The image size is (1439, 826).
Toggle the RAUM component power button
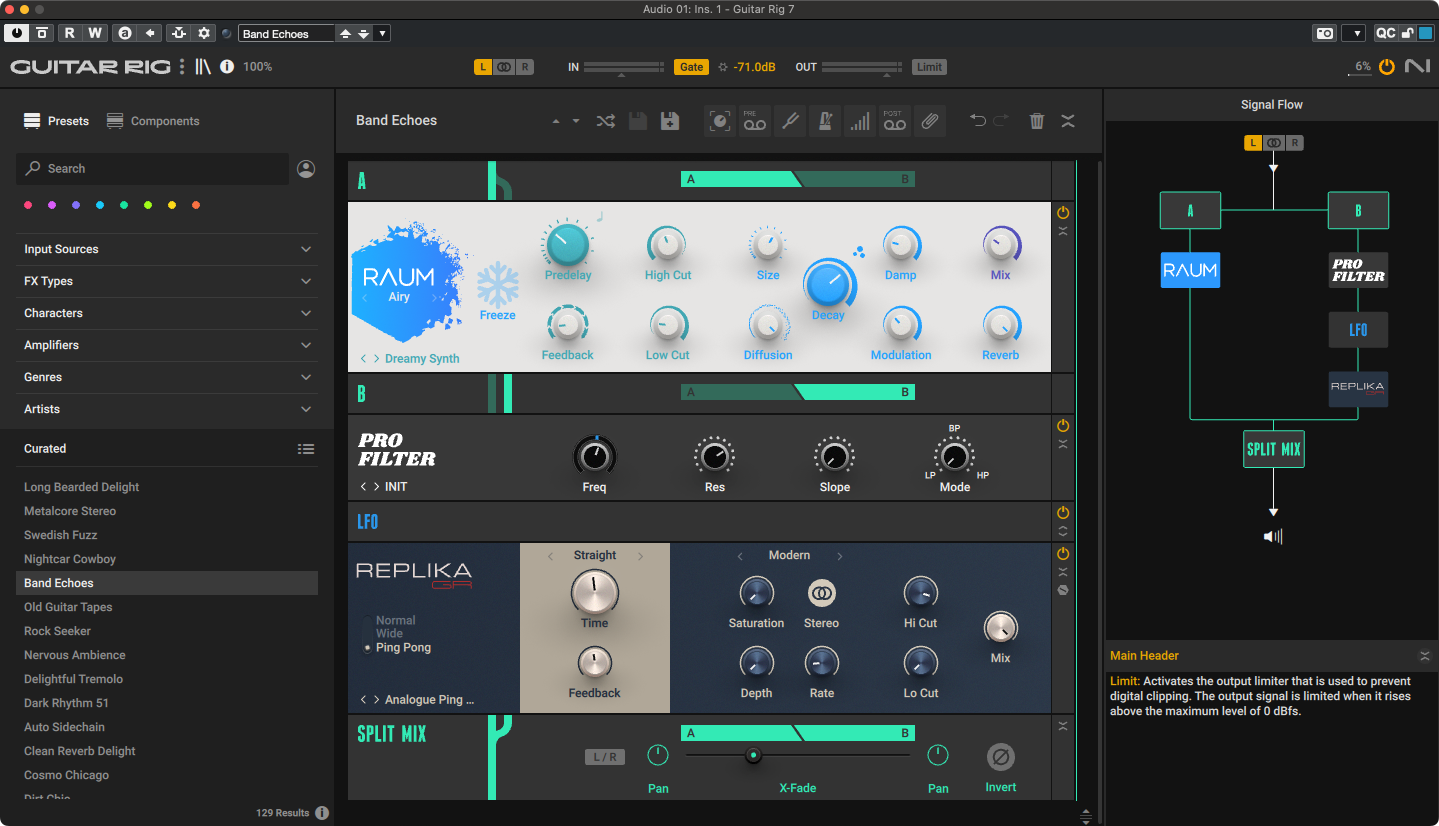1063,213
